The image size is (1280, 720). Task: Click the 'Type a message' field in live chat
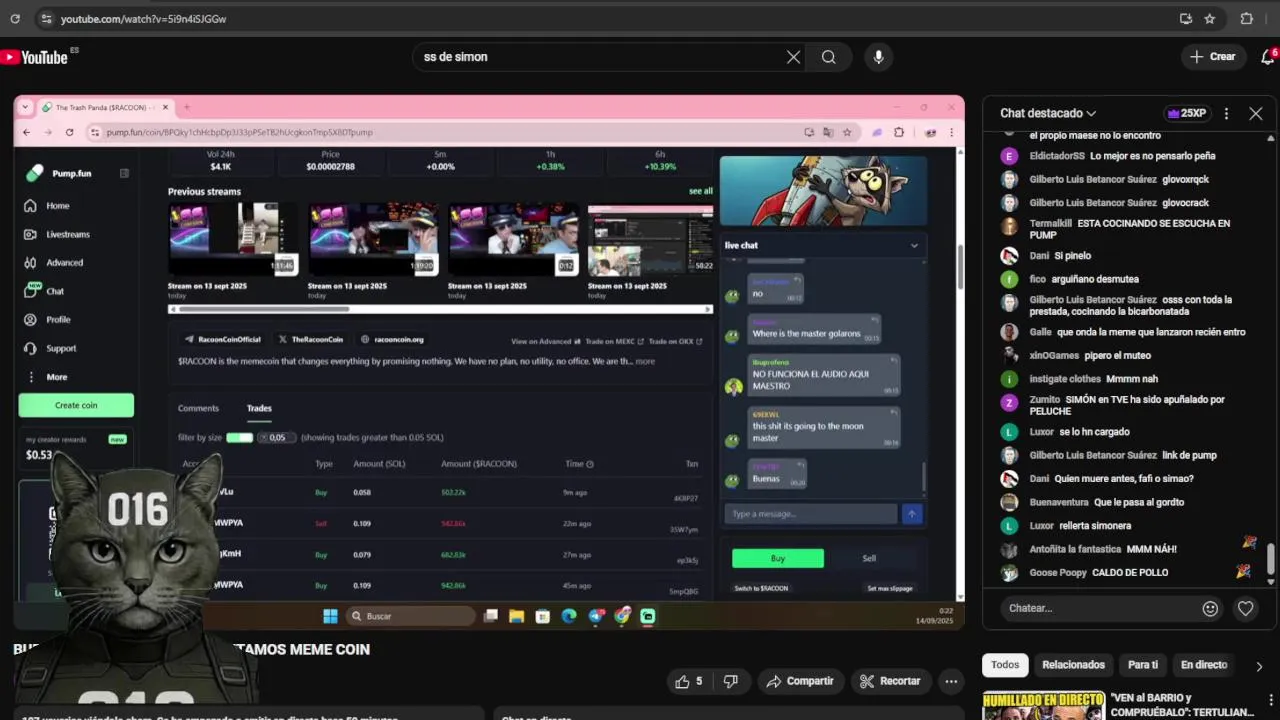pos(810,514)
